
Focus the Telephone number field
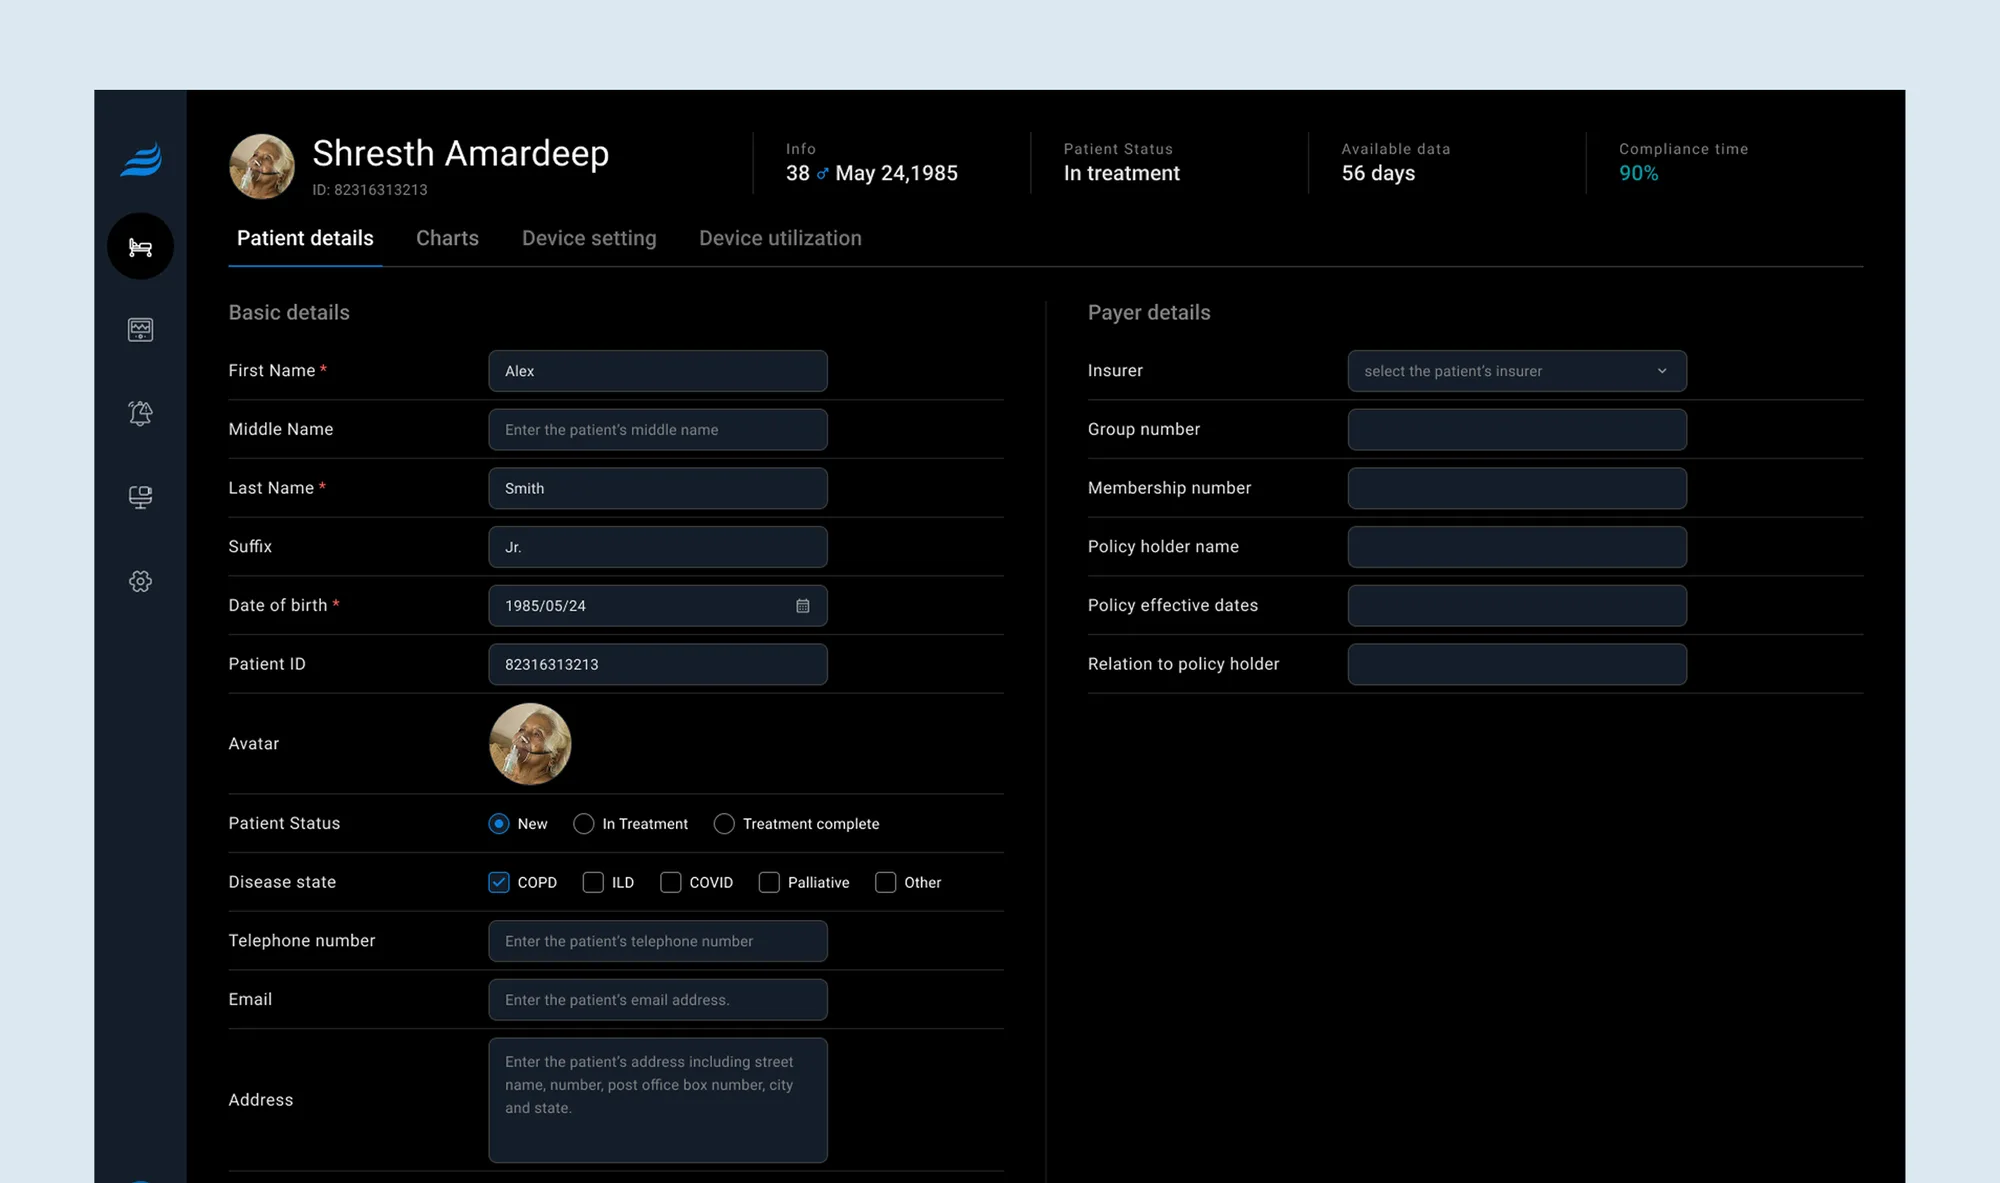point(657,941)
